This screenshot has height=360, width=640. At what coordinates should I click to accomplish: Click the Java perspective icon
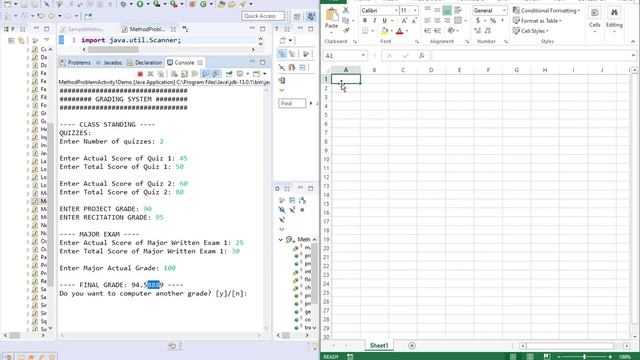[x=311, y=16]
